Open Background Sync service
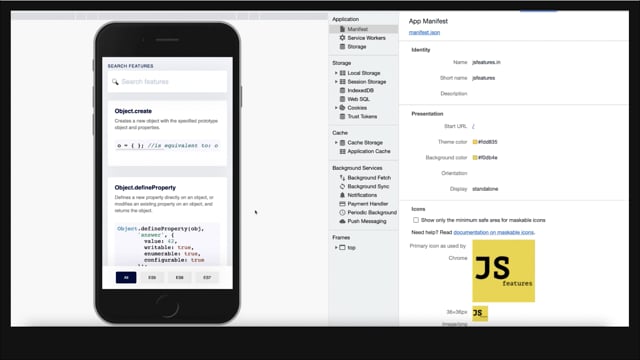Screen dimensions: 640x360 point(368,186)
